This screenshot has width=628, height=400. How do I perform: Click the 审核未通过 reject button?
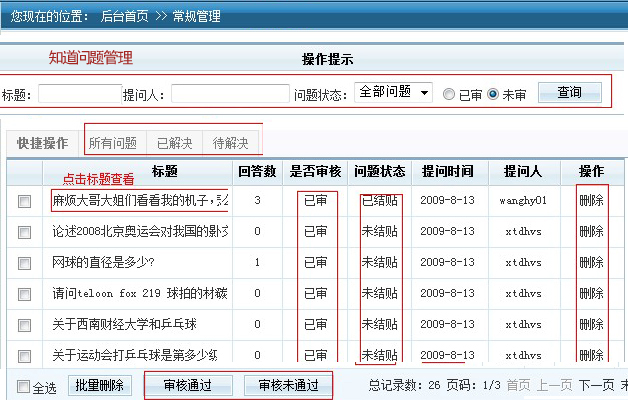288,386
